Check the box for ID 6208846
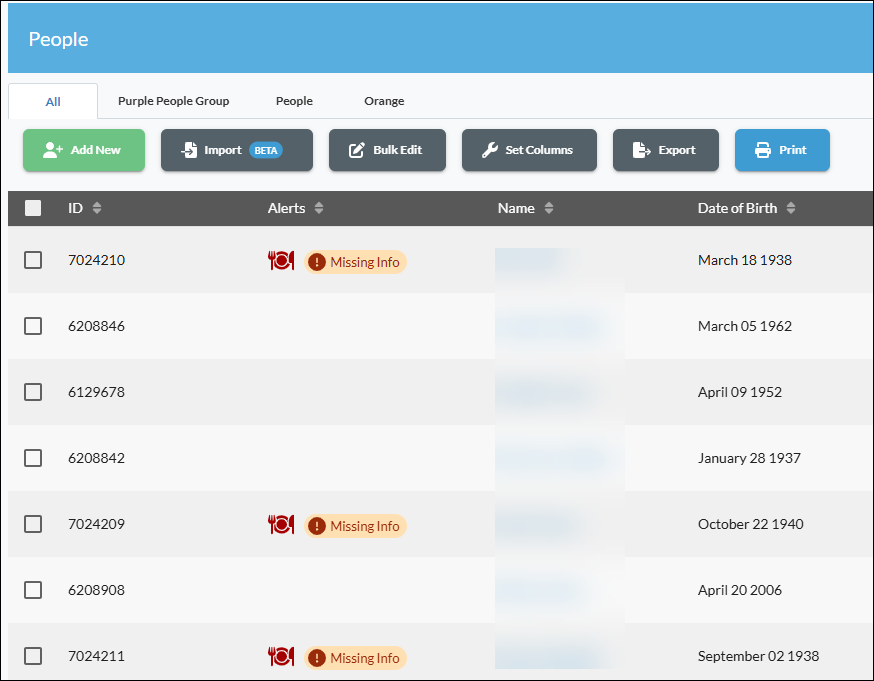This screenshot has width=874, height=681. tap(33, 326)
